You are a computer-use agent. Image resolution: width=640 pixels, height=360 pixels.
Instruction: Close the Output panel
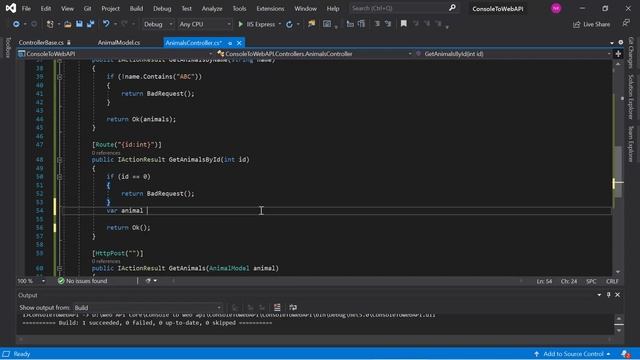pos(618,295)
